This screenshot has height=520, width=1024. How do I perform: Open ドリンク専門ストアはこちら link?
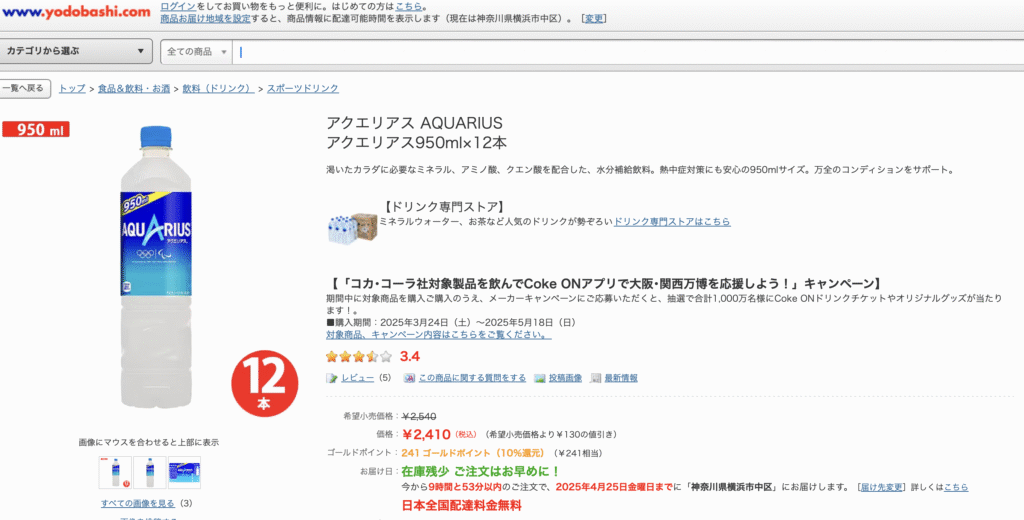click(672, 221)
